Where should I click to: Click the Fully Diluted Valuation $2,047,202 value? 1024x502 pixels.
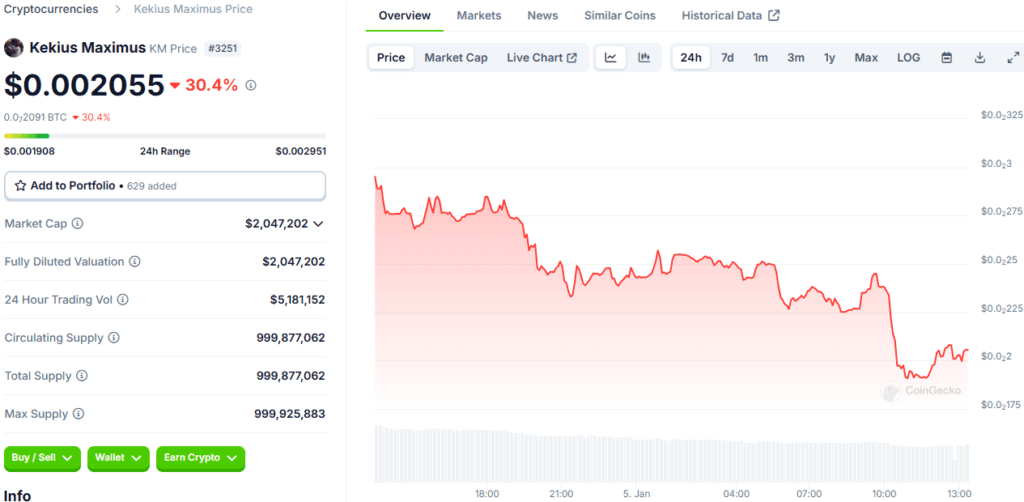pyautogui.click(x=293, y=262)
